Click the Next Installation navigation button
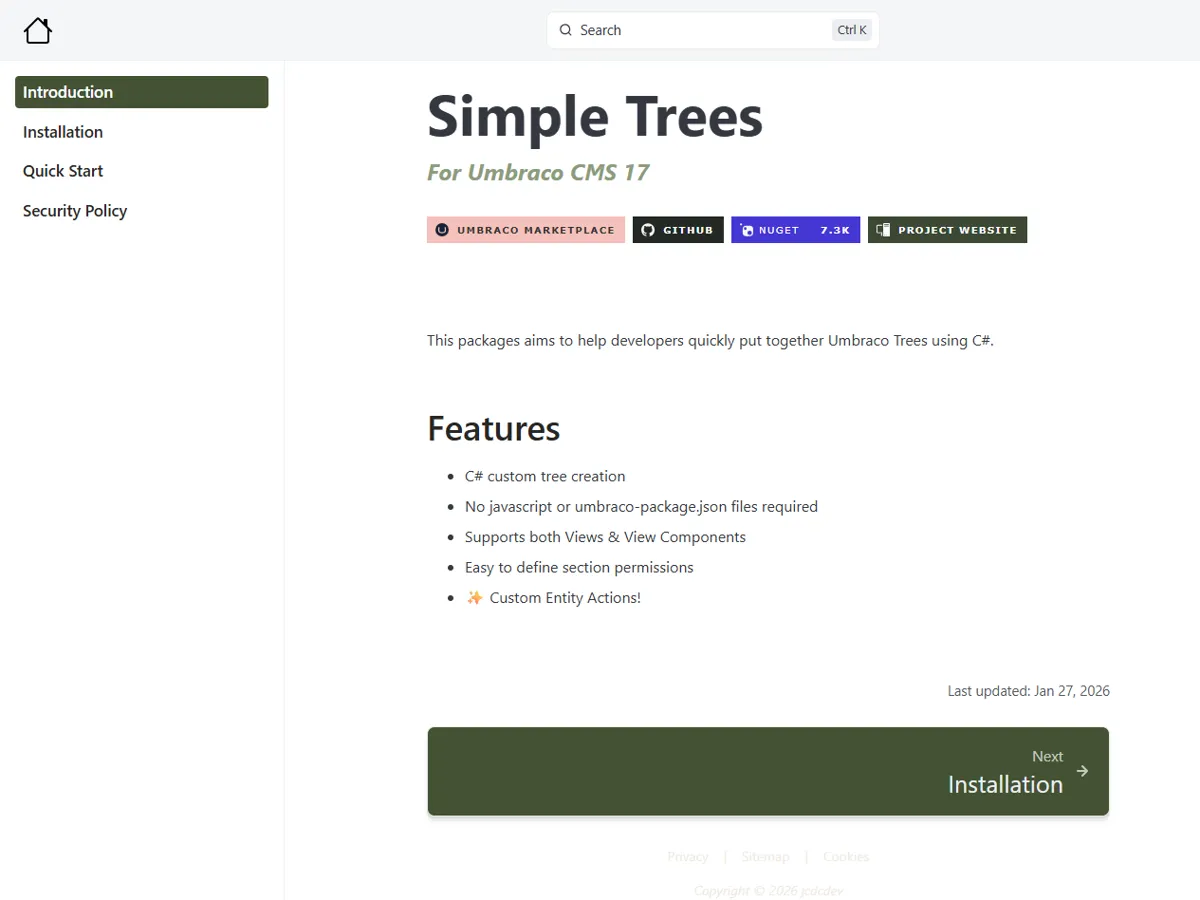 coord(768,771)
